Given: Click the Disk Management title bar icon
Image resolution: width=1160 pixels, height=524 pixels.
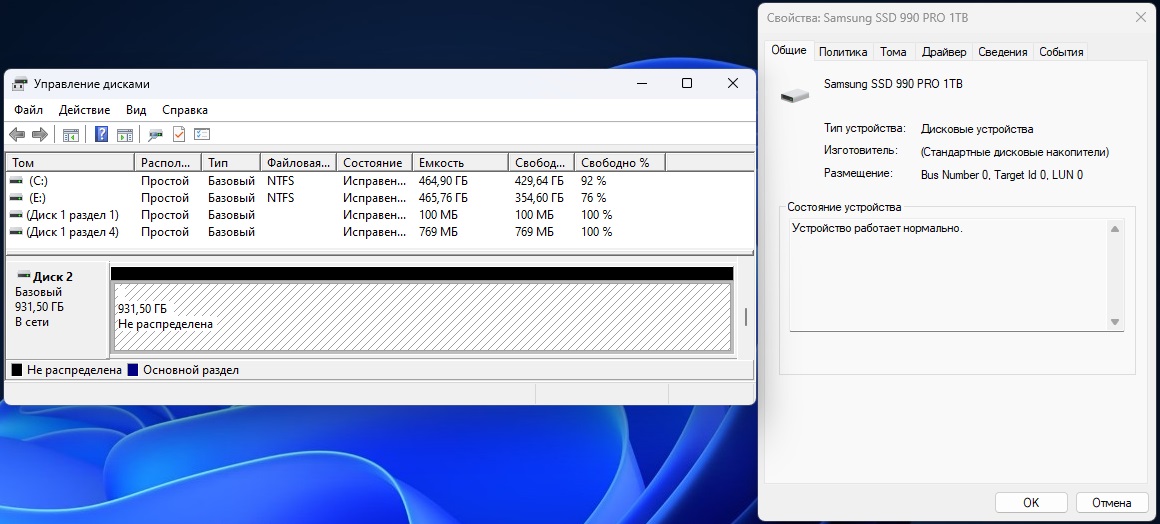Looking at the screenshot, I should pyautogui.click(x=20, y=84).
